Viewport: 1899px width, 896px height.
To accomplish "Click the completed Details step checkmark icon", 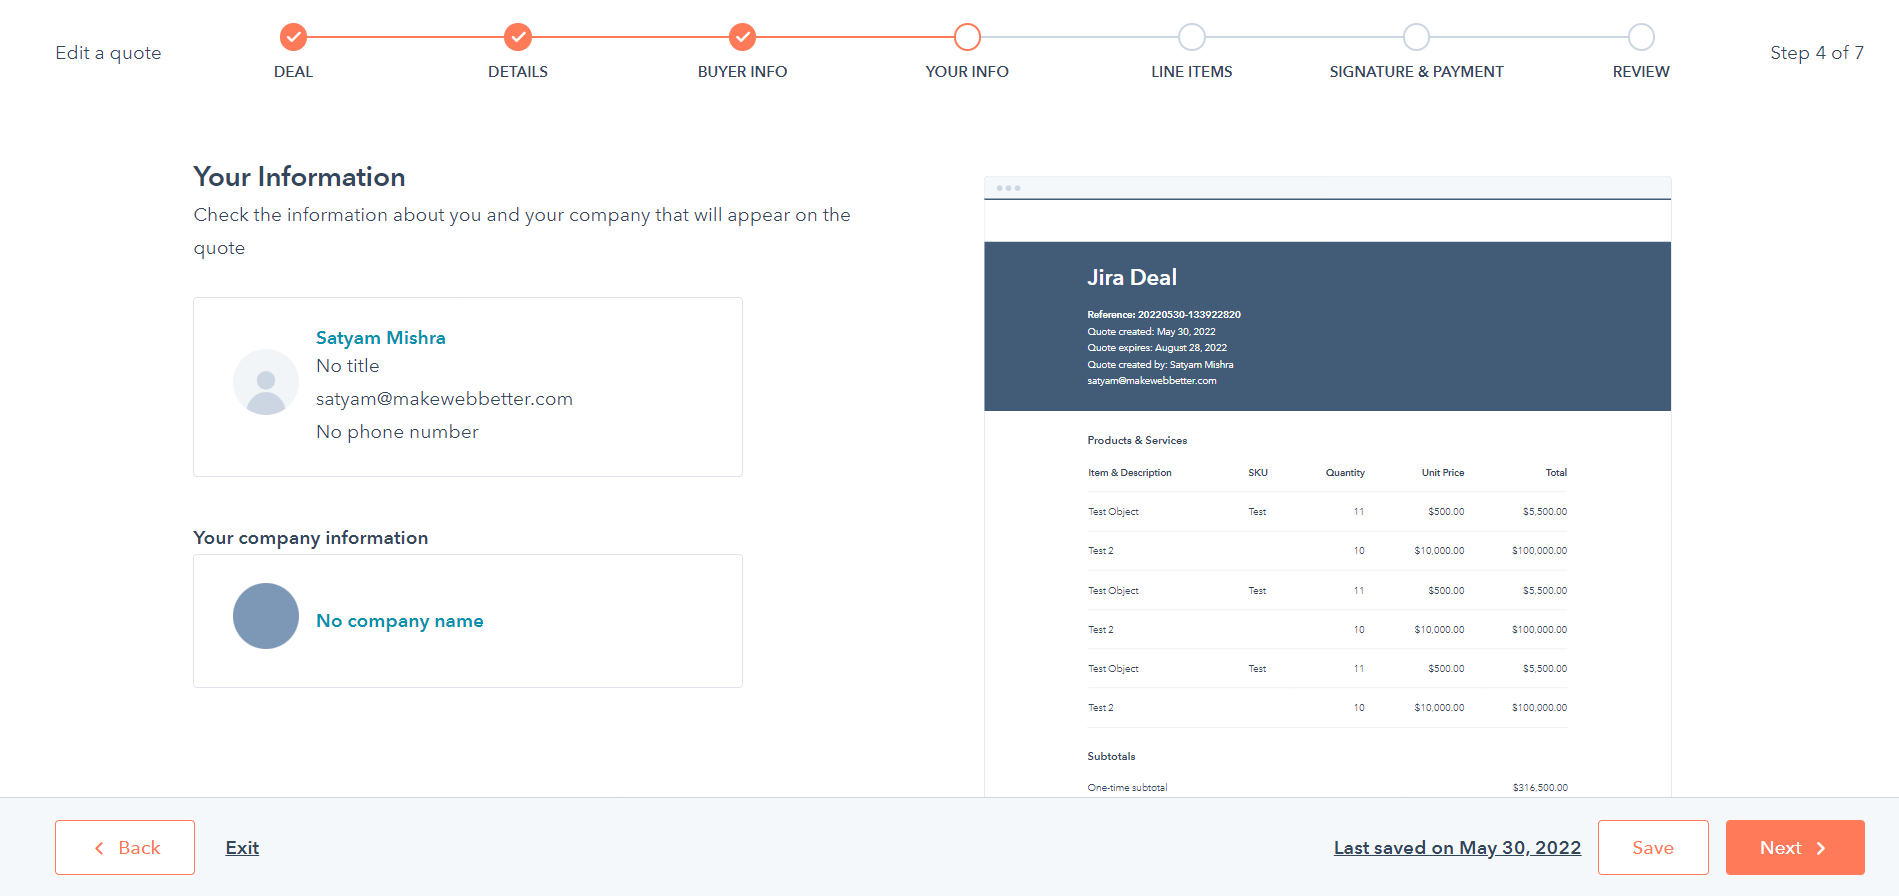I will pos(518,37).
